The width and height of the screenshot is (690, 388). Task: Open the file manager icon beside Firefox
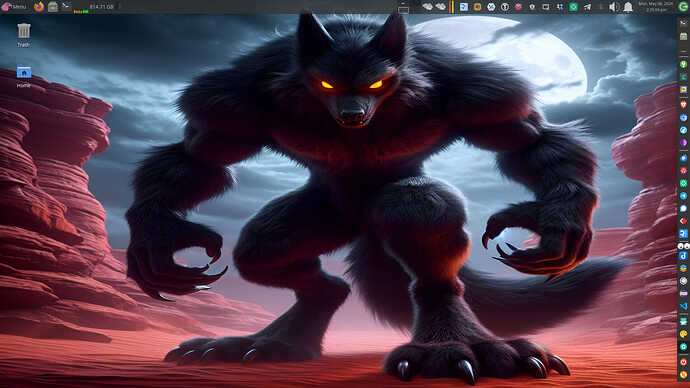click(x=53, y=7)
